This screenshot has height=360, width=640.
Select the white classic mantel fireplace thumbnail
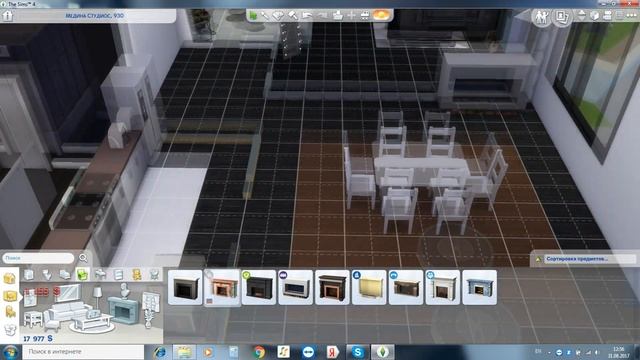point(442,287)
